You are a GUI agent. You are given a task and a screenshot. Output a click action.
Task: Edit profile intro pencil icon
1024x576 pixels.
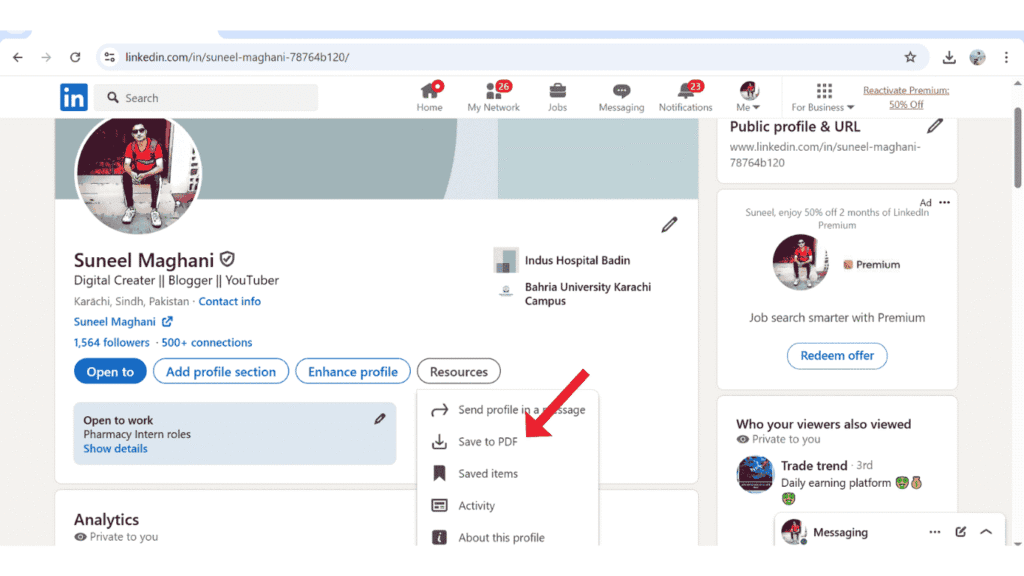click(669, 225)
